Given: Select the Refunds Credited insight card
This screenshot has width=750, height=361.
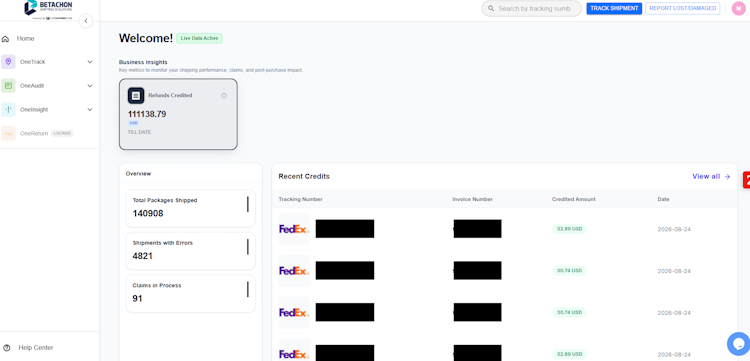Looking at the screenshot, I should (x=178, y=114).
